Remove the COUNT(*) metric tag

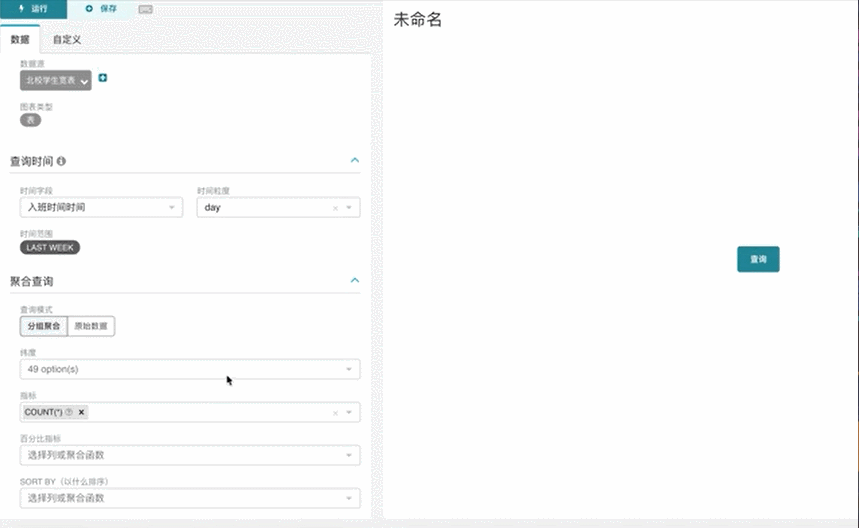point(82,412)
